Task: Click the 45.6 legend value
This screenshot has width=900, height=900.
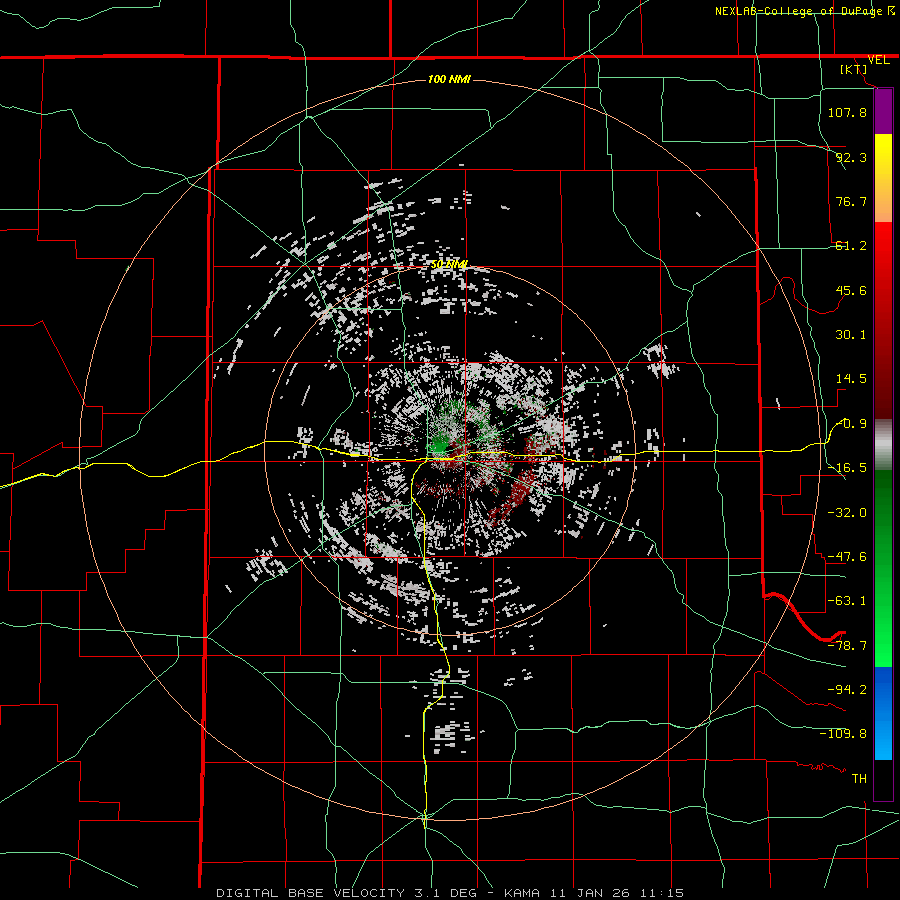Action: [x=851, y=290]
